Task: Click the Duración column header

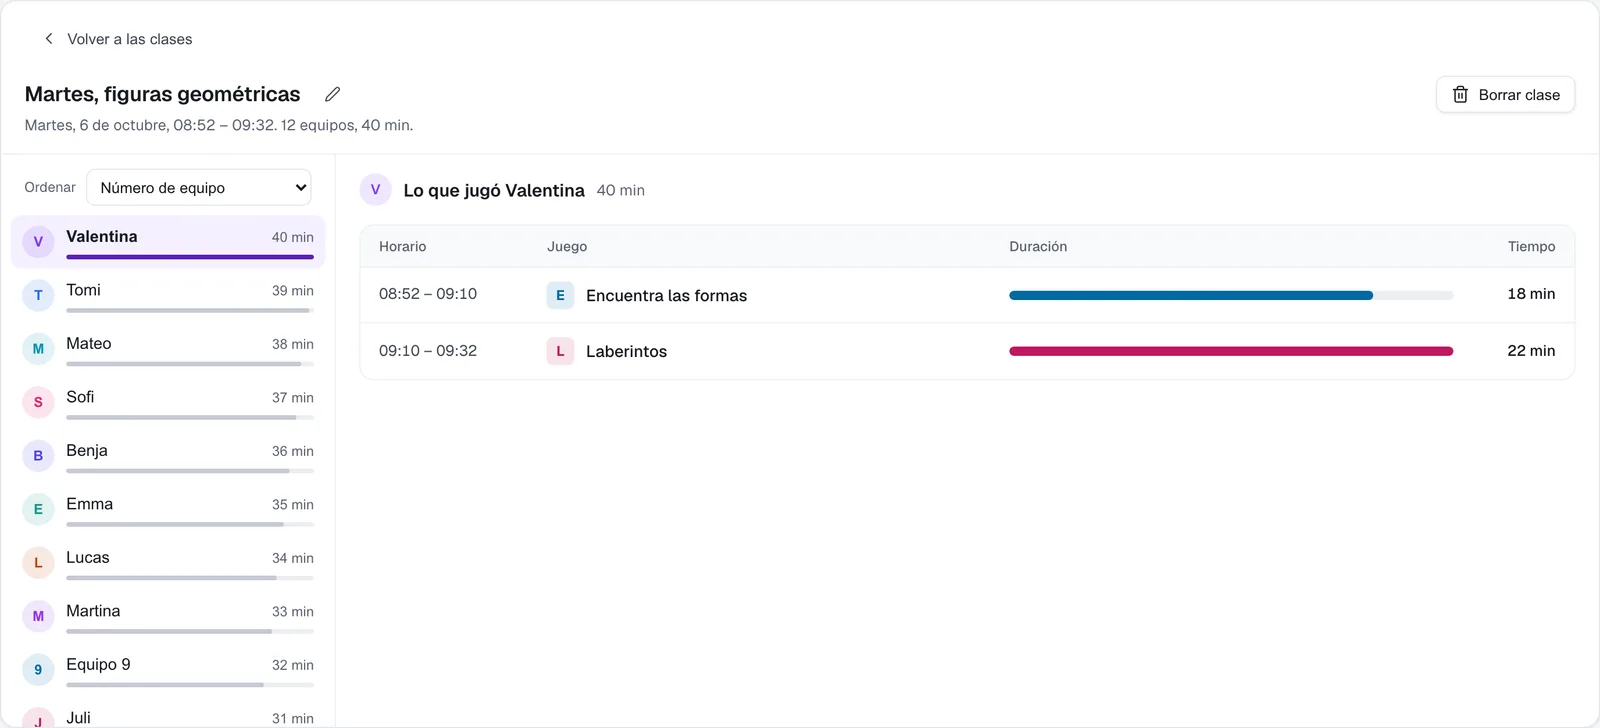Action: [x=1038, y=246]
